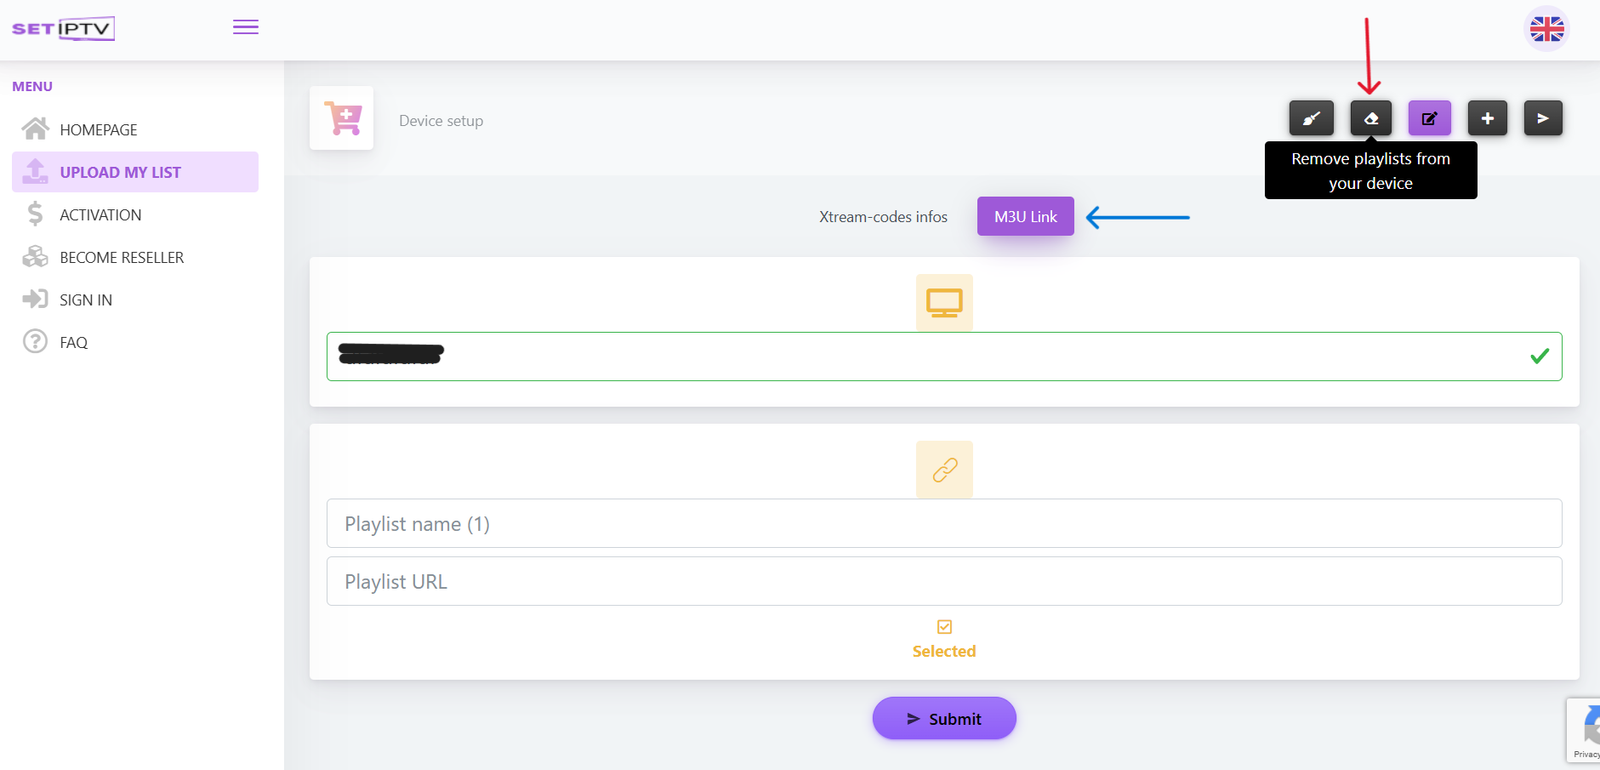This screenshot has height=770, width=1600.
Task: Click the Playlist name input field
Action: (943, 524)
